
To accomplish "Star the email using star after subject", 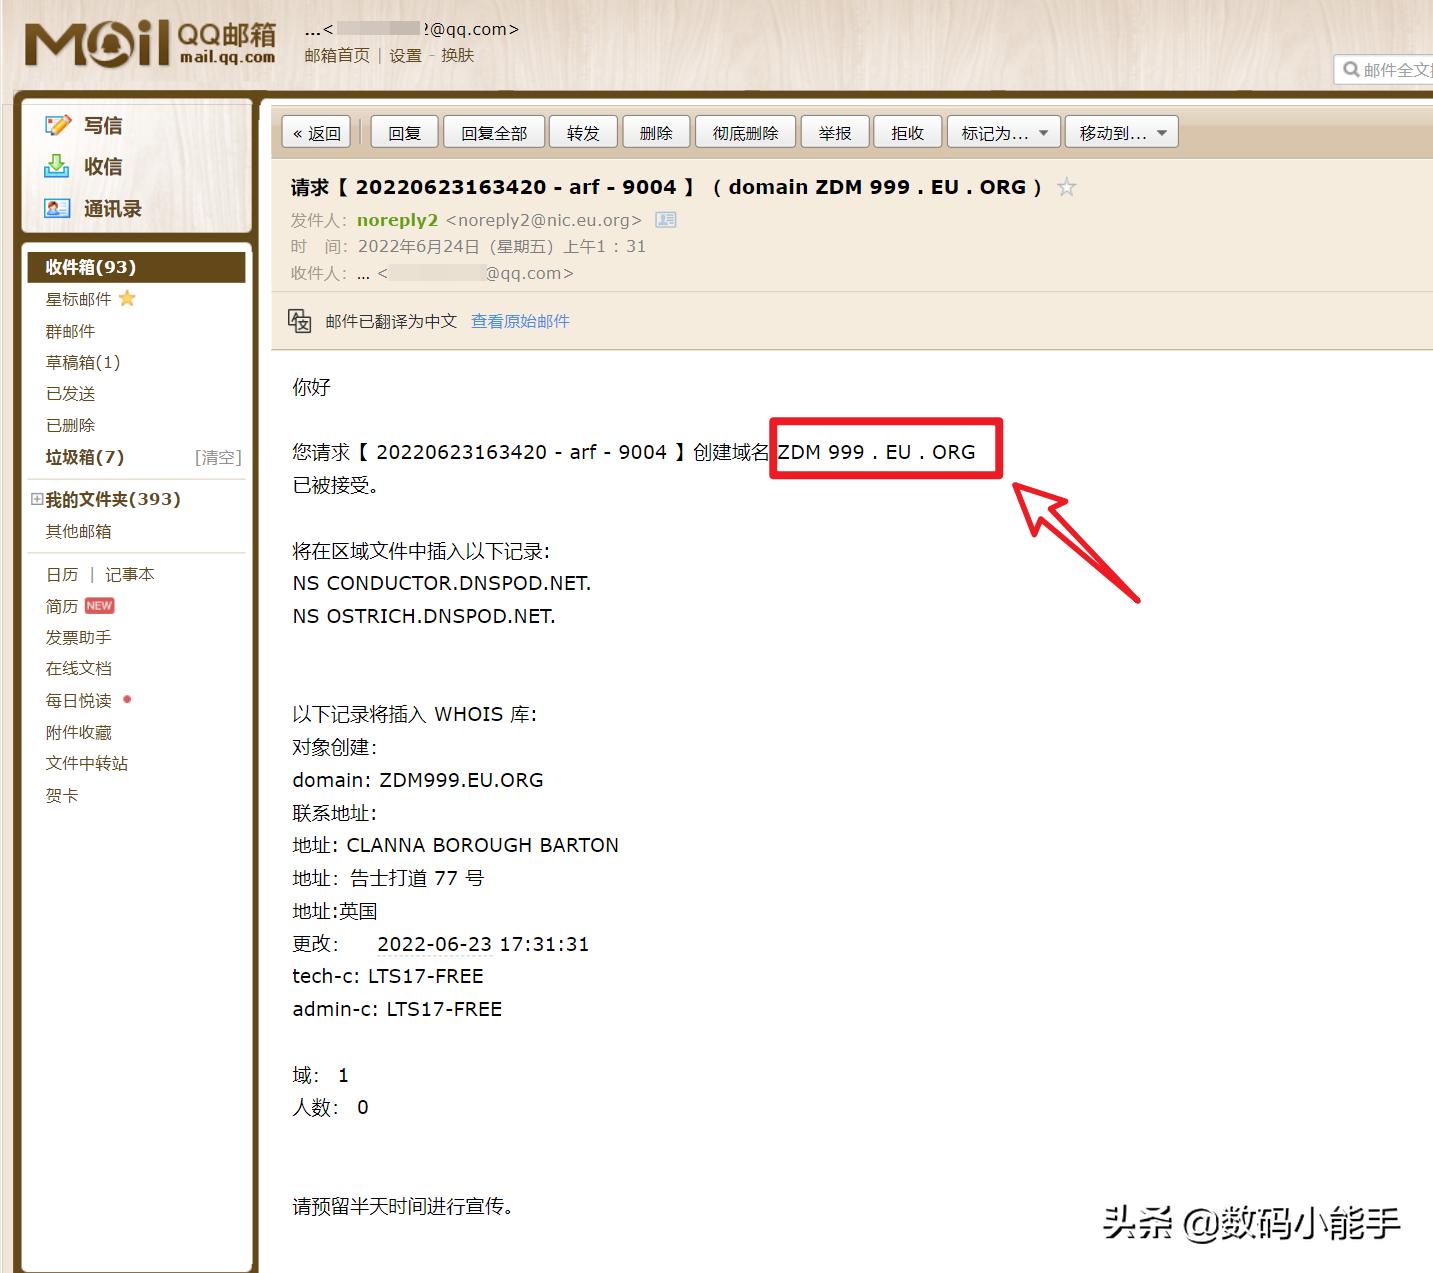I will 1066,186.
